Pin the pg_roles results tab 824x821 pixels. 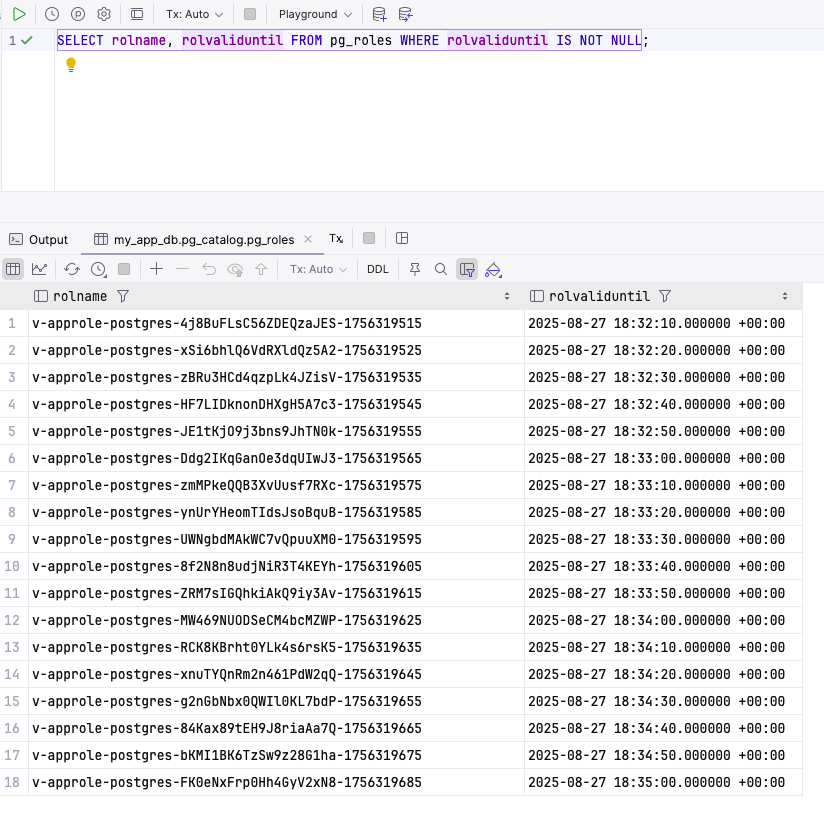(415, 269)
